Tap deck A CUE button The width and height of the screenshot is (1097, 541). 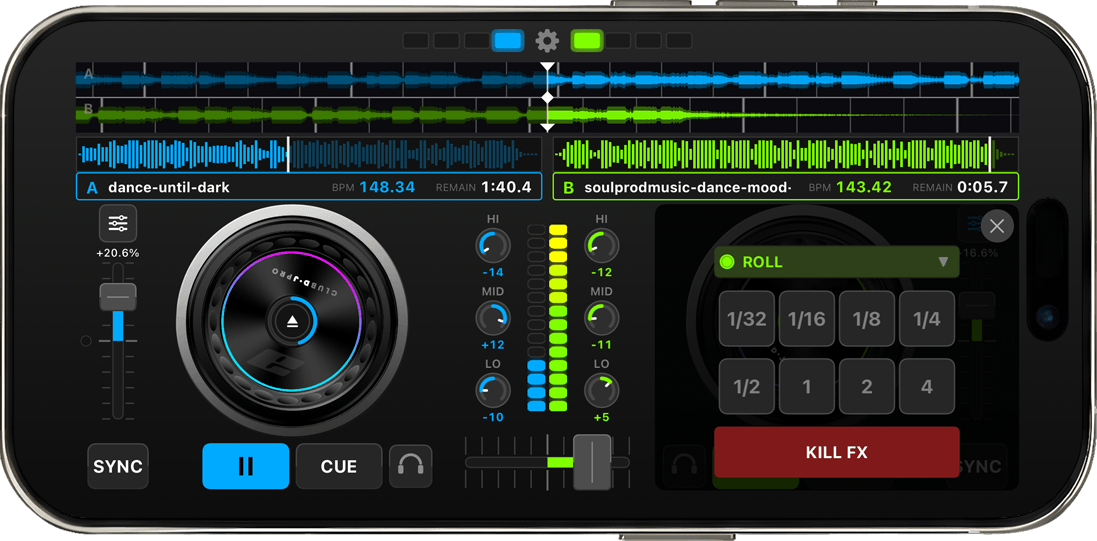click(339, 466)
